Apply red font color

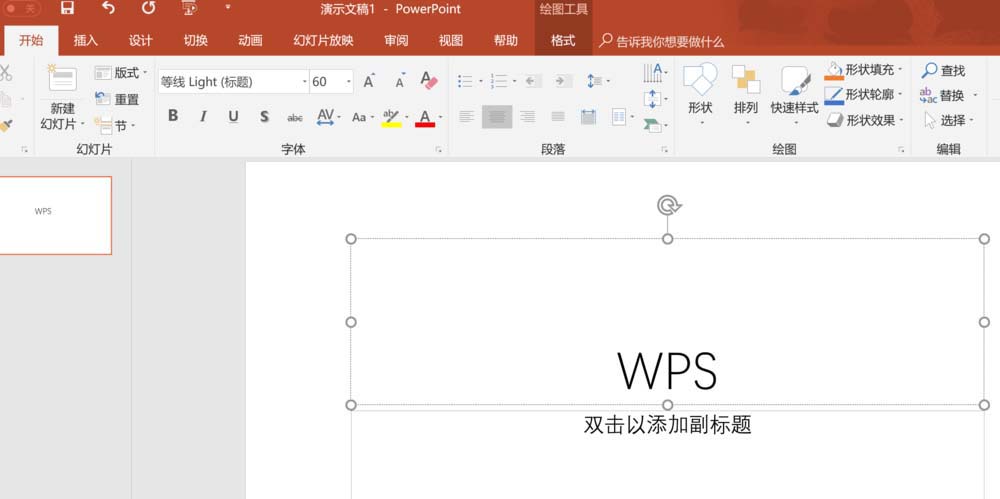(x=425, y=117)
